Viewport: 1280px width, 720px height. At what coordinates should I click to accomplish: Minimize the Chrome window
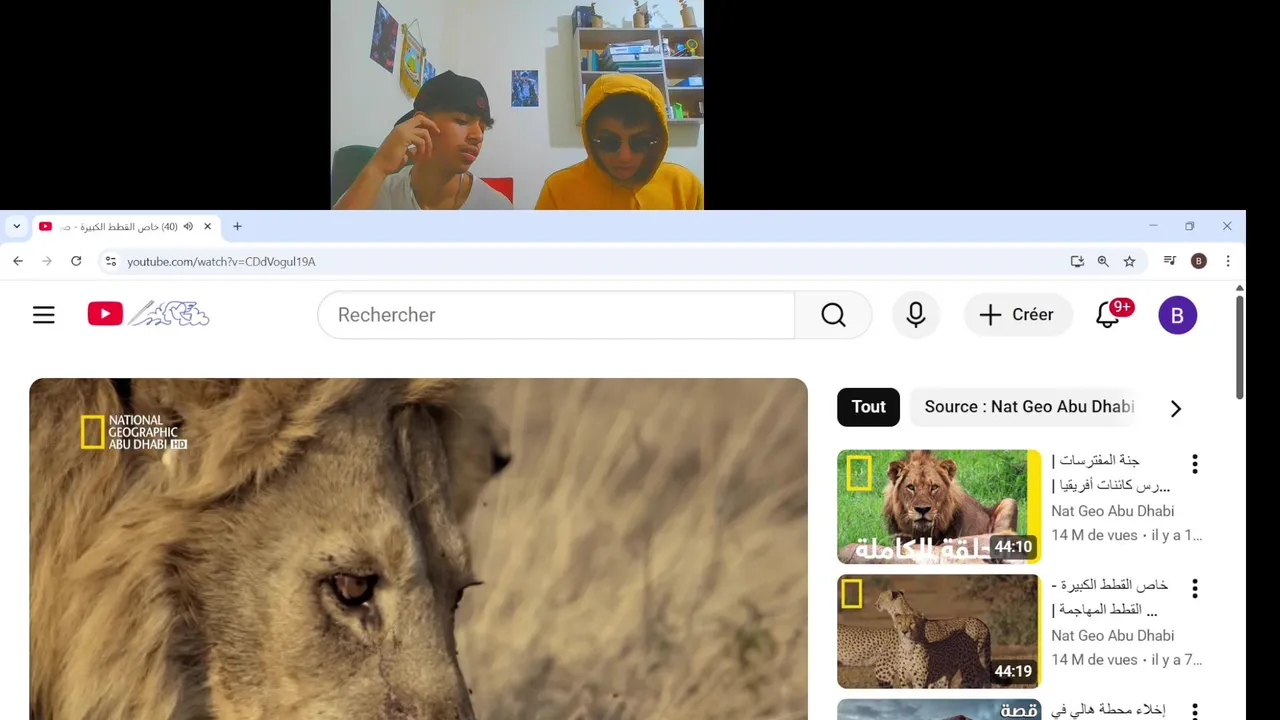coord(1153,226)
